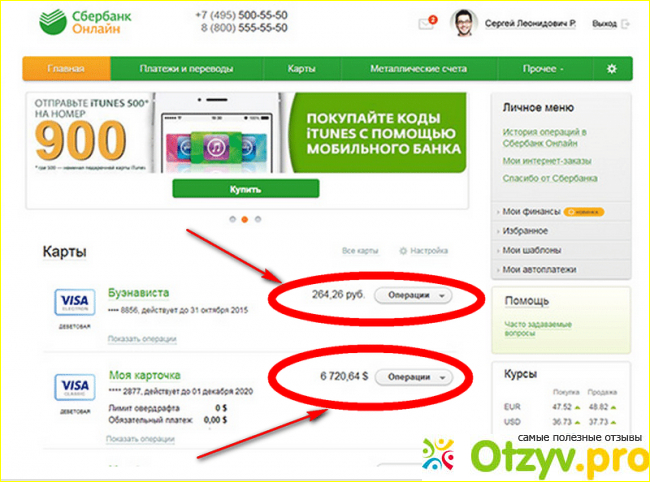Screen dimensions: 650x482
Task: Click the user profile avatar photo
Action: (x=464, y=23)
